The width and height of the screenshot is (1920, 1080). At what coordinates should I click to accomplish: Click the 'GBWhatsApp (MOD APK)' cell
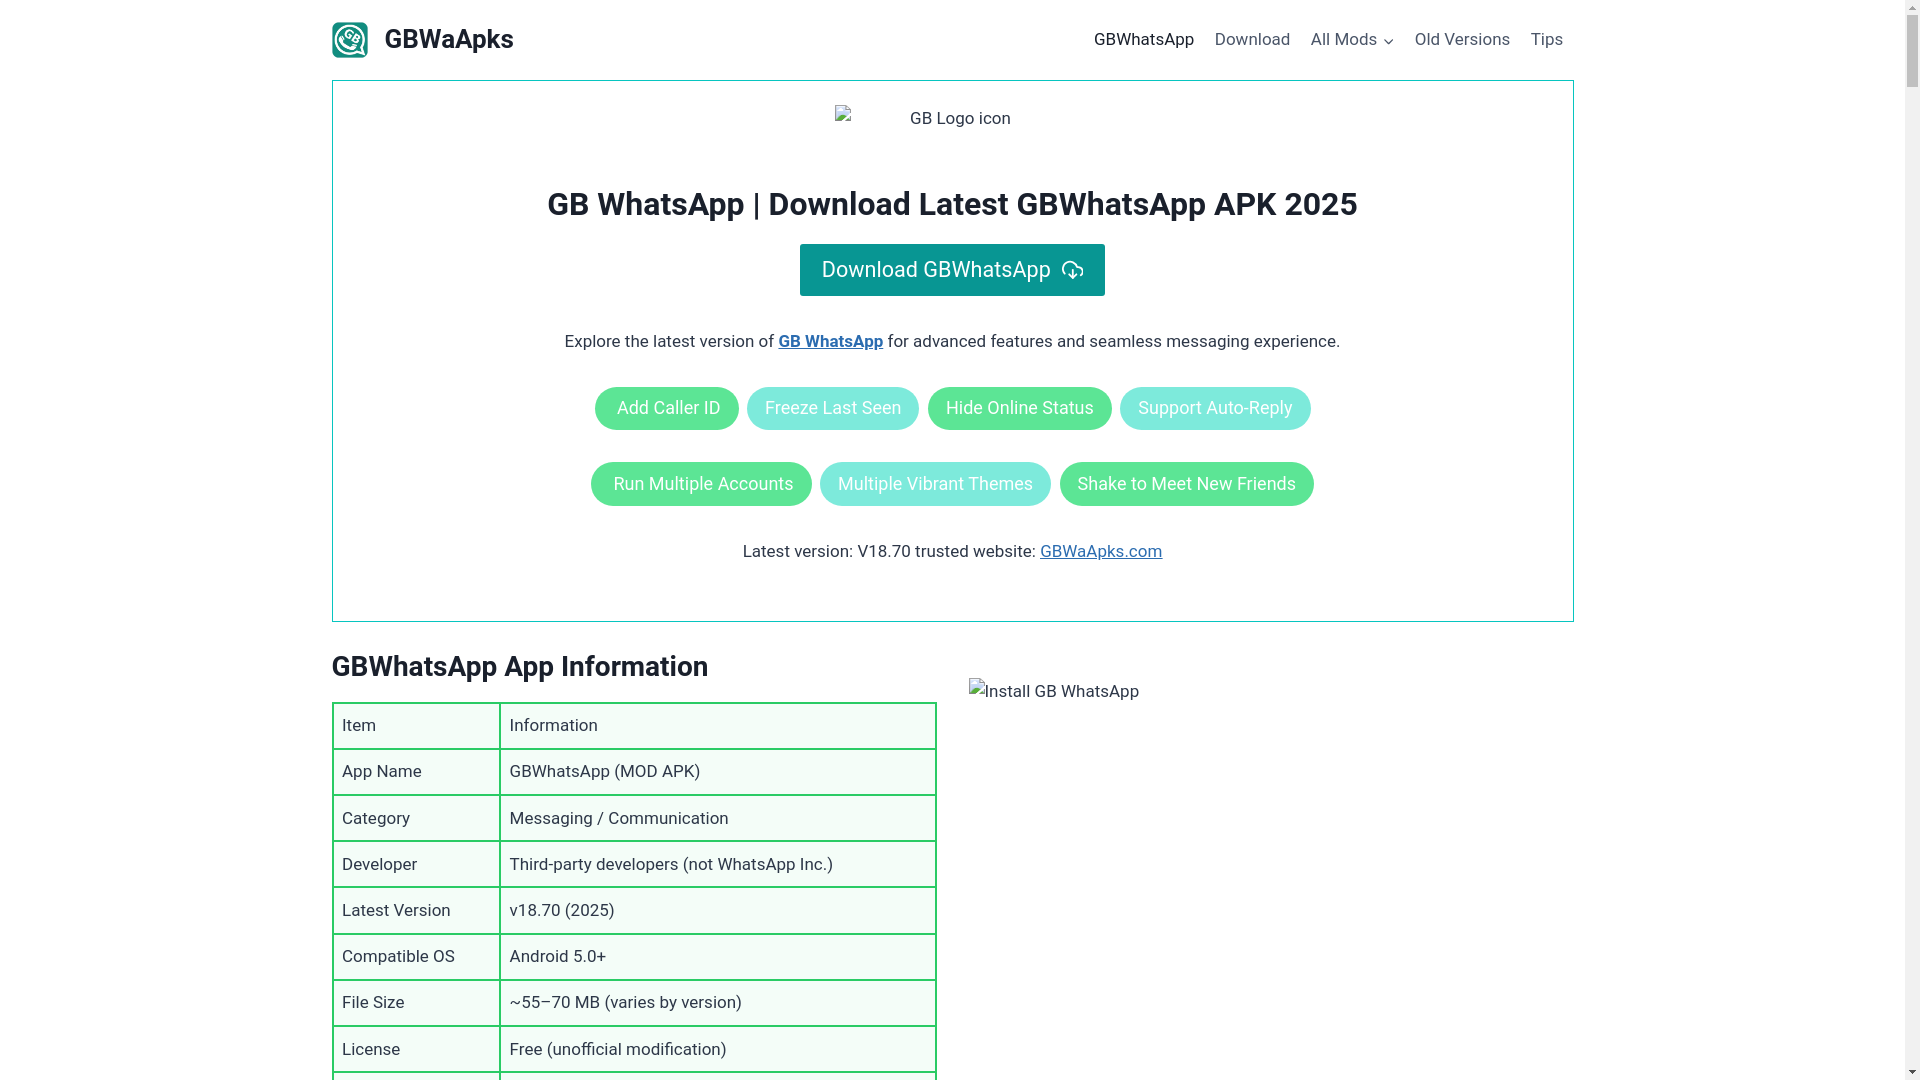pyautogui.click(x=718, y=772)
